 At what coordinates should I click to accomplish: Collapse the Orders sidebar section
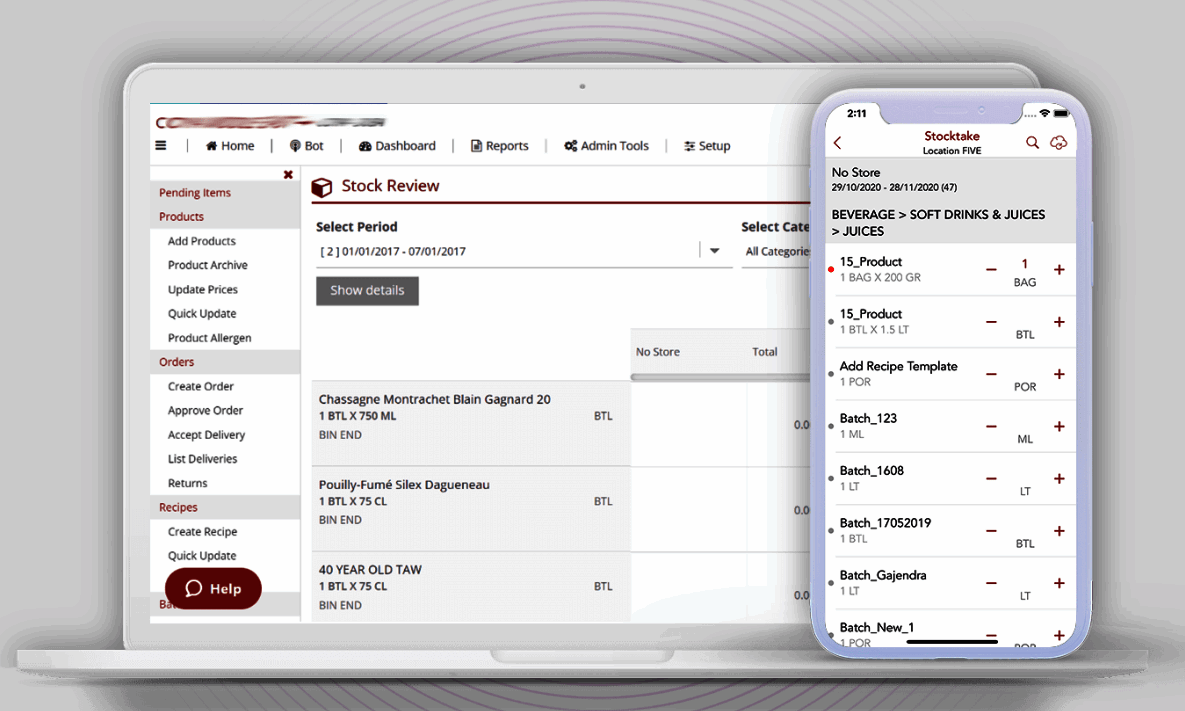tap(175, 361)
